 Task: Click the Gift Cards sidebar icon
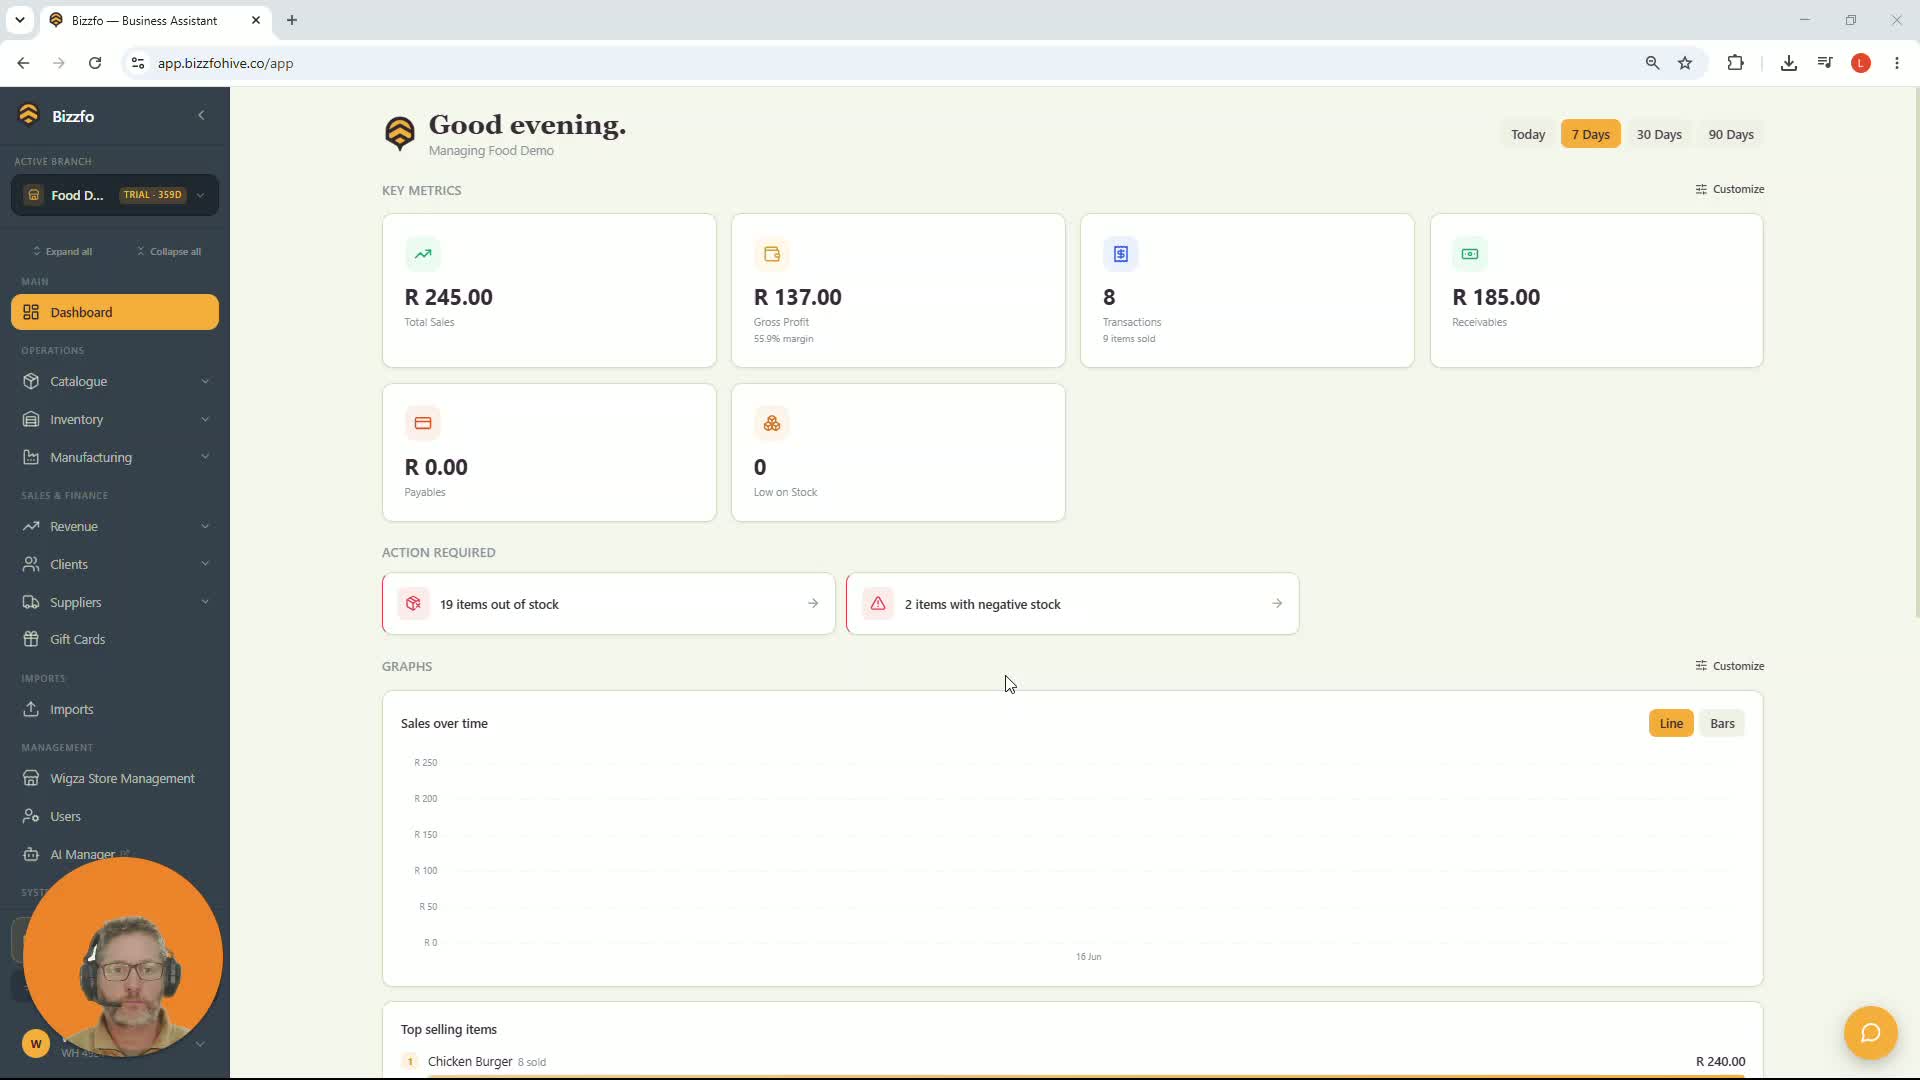pyautogui.click(x=31, y=639)
